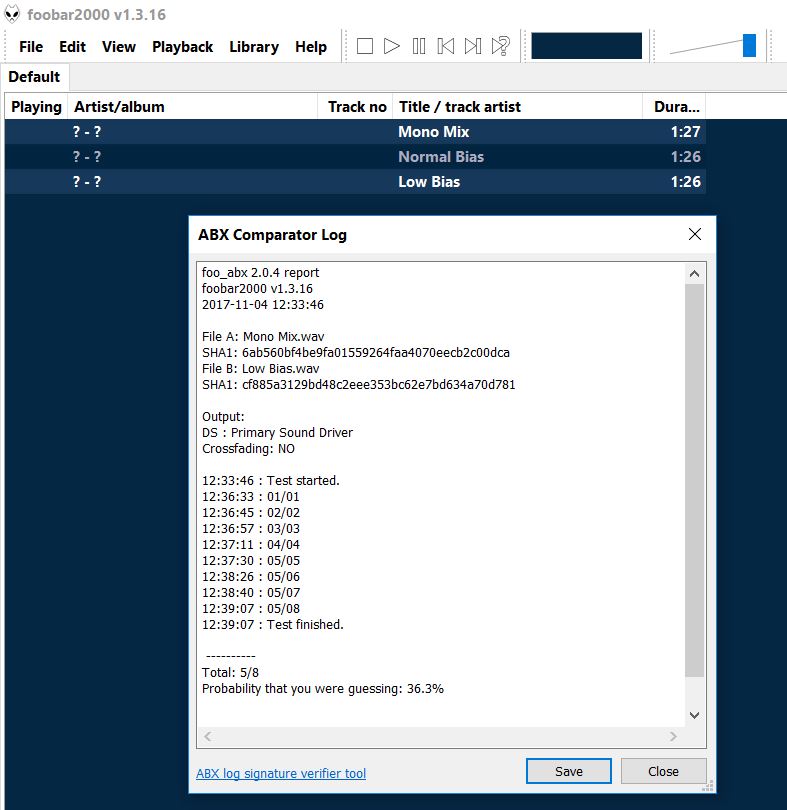Screen dimensions: 787x810
Task: Click the log scroll down arrow
Action: (695, 715)
